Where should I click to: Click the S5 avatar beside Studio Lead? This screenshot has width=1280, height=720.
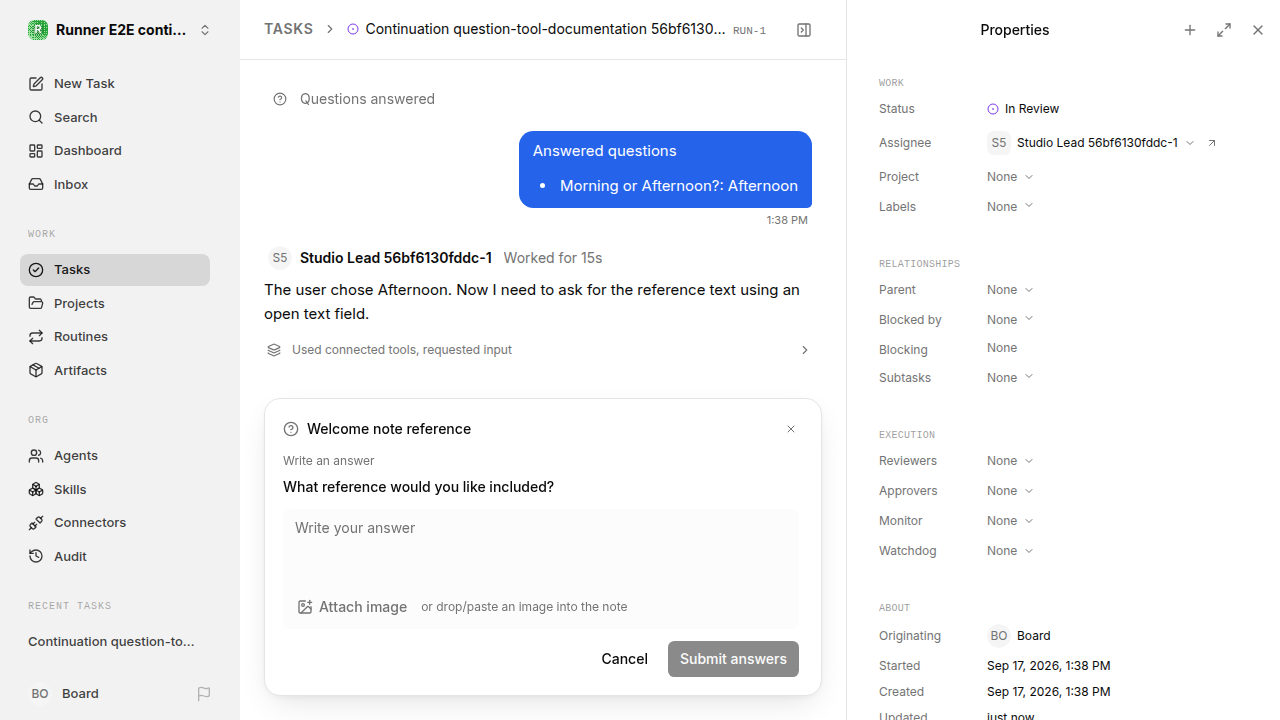[x=280, y=258]
